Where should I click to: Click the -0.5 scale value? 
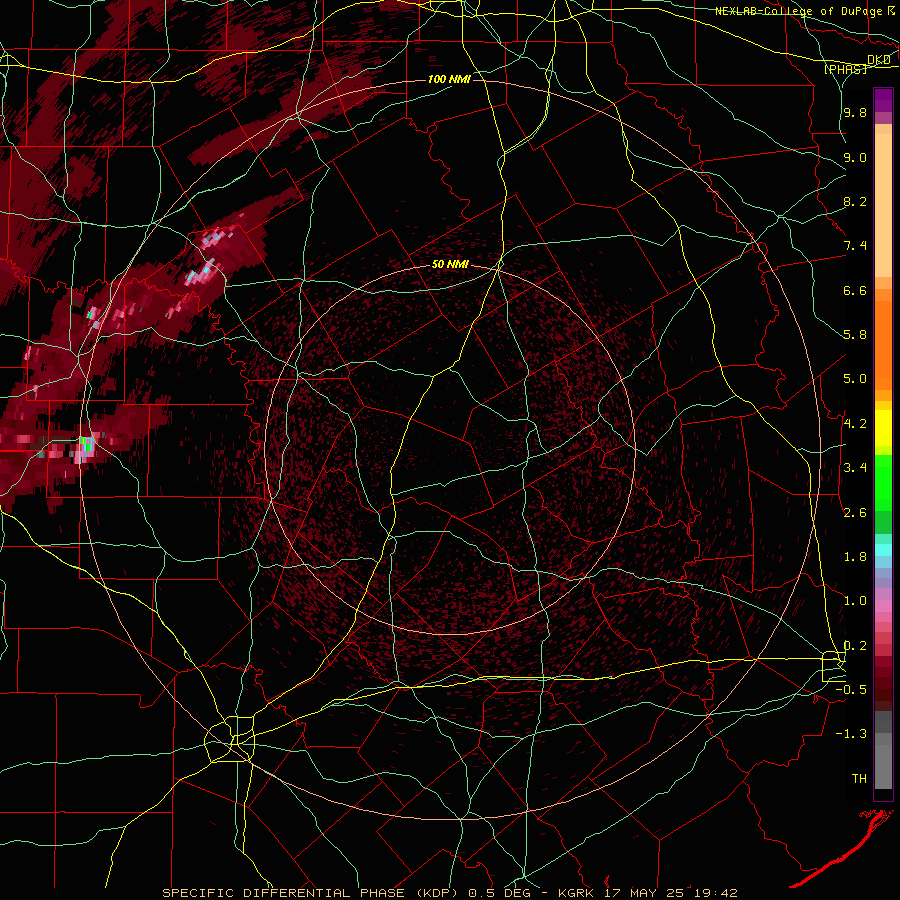coord(851,690)
